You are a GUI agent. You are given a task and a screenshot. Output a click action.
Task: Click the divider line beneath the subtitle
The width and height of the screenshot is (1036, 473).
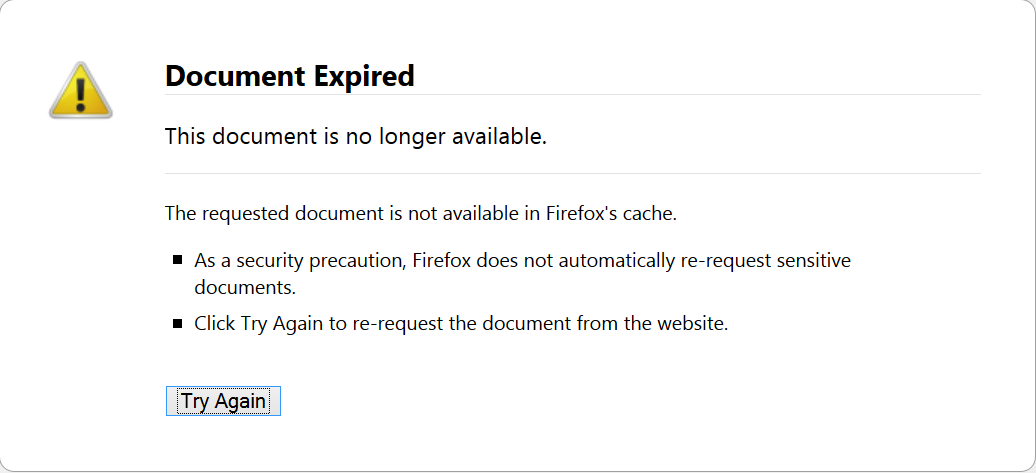573,174
